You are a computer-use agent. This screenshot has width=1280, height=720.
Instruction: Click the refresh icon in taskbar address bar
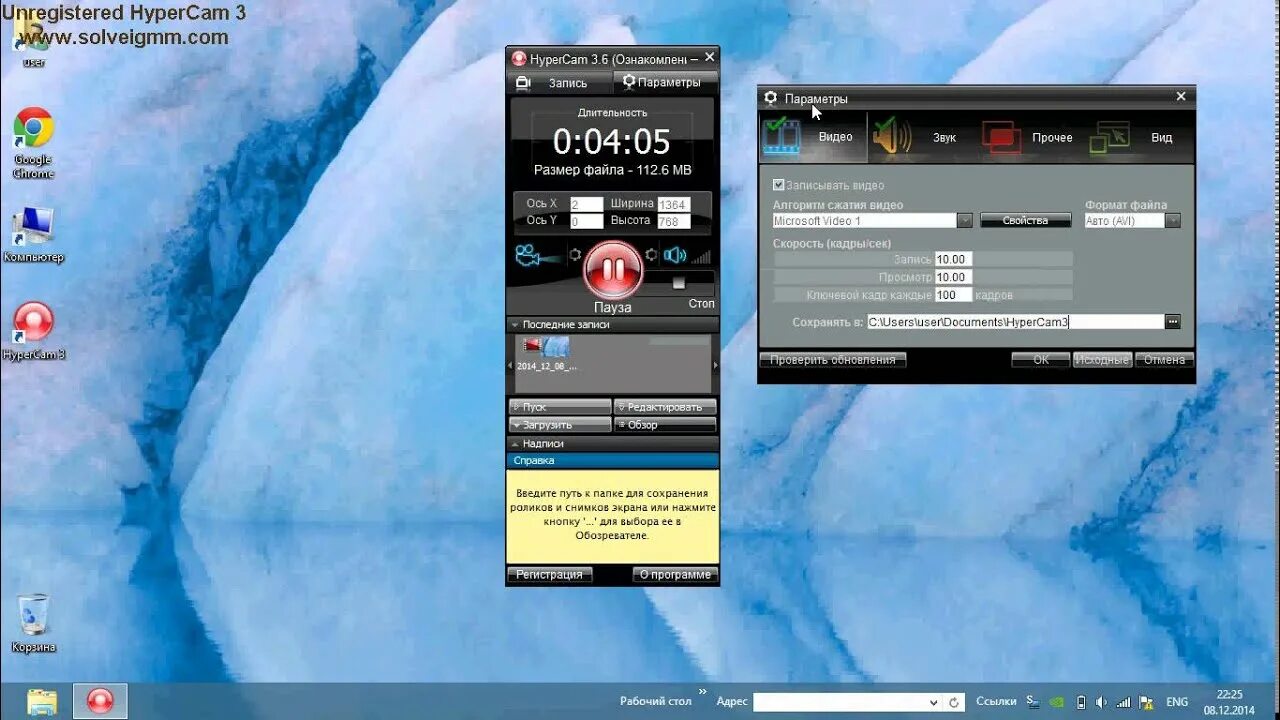954,702
